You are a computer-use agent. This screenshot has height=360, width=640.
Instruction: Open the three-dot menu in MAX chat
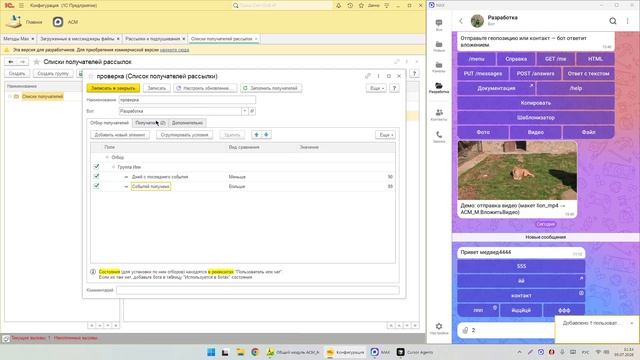click(627, 21)
